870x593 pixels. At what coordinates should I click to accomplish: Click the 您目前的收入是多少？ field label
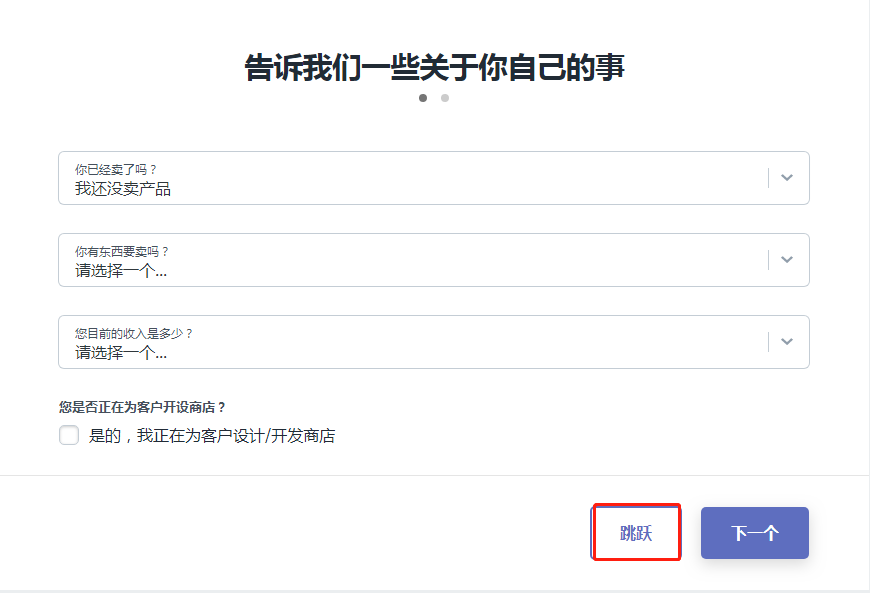point(134,333)
